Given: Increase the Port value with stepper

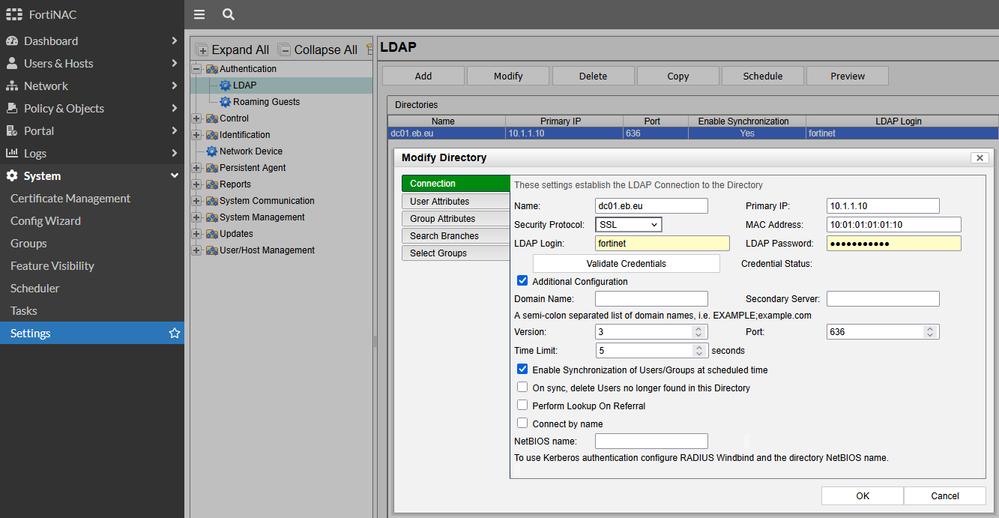Looking at the screenshot, I should coord(931,328).
